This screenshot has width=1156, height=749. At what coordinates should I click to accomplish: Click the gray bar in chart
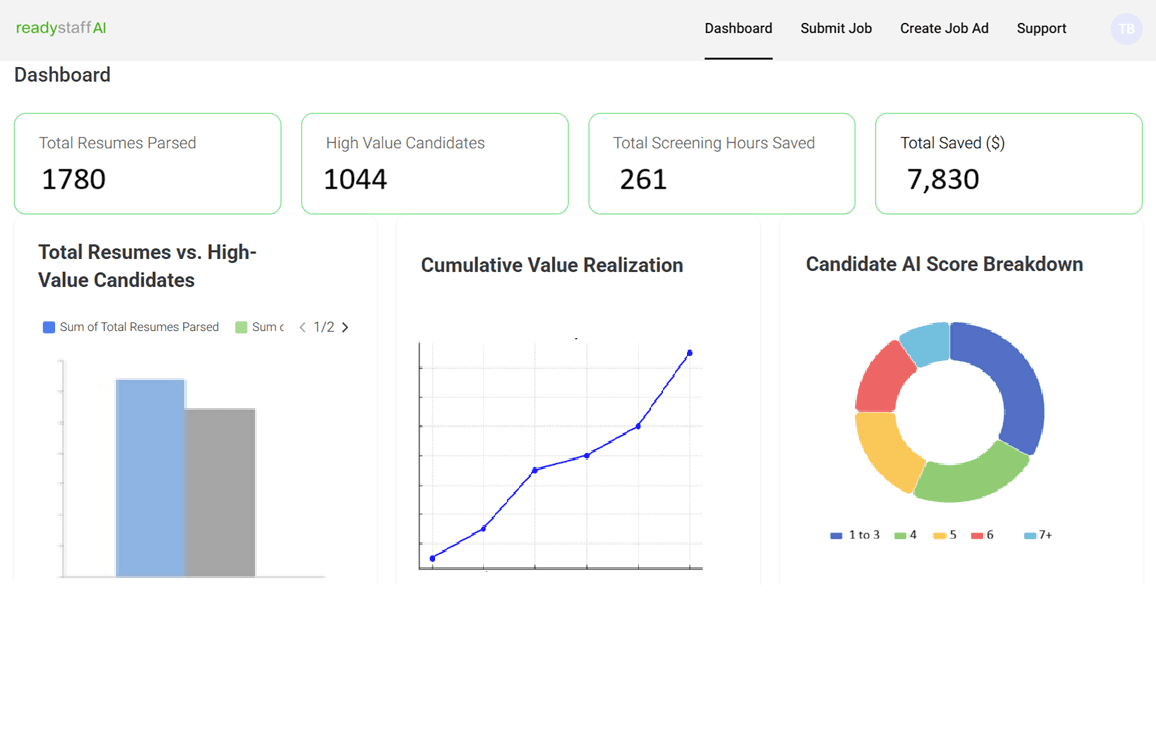tap(220, 492)
